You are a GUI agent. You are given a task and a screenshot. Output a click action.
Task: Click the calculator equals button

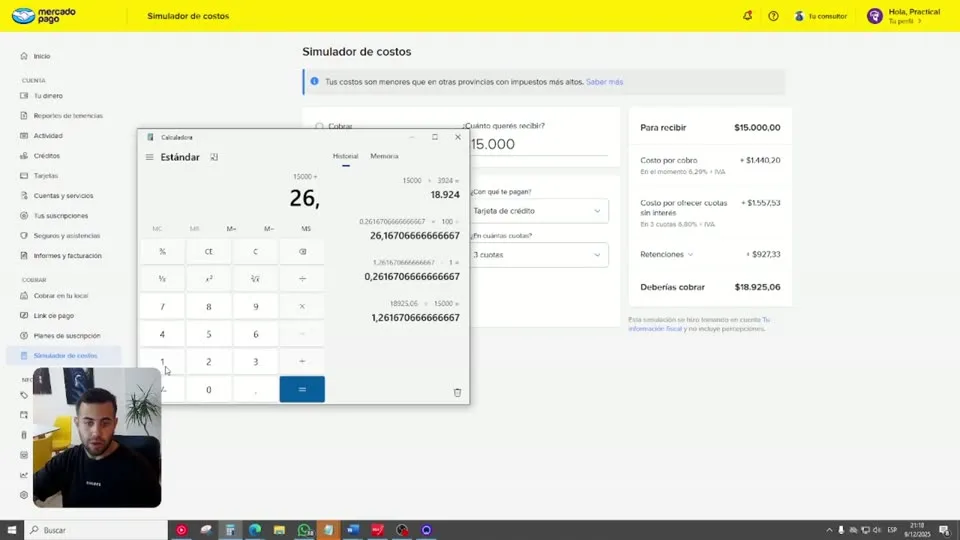pyautogui.click(x=302, y=389)
